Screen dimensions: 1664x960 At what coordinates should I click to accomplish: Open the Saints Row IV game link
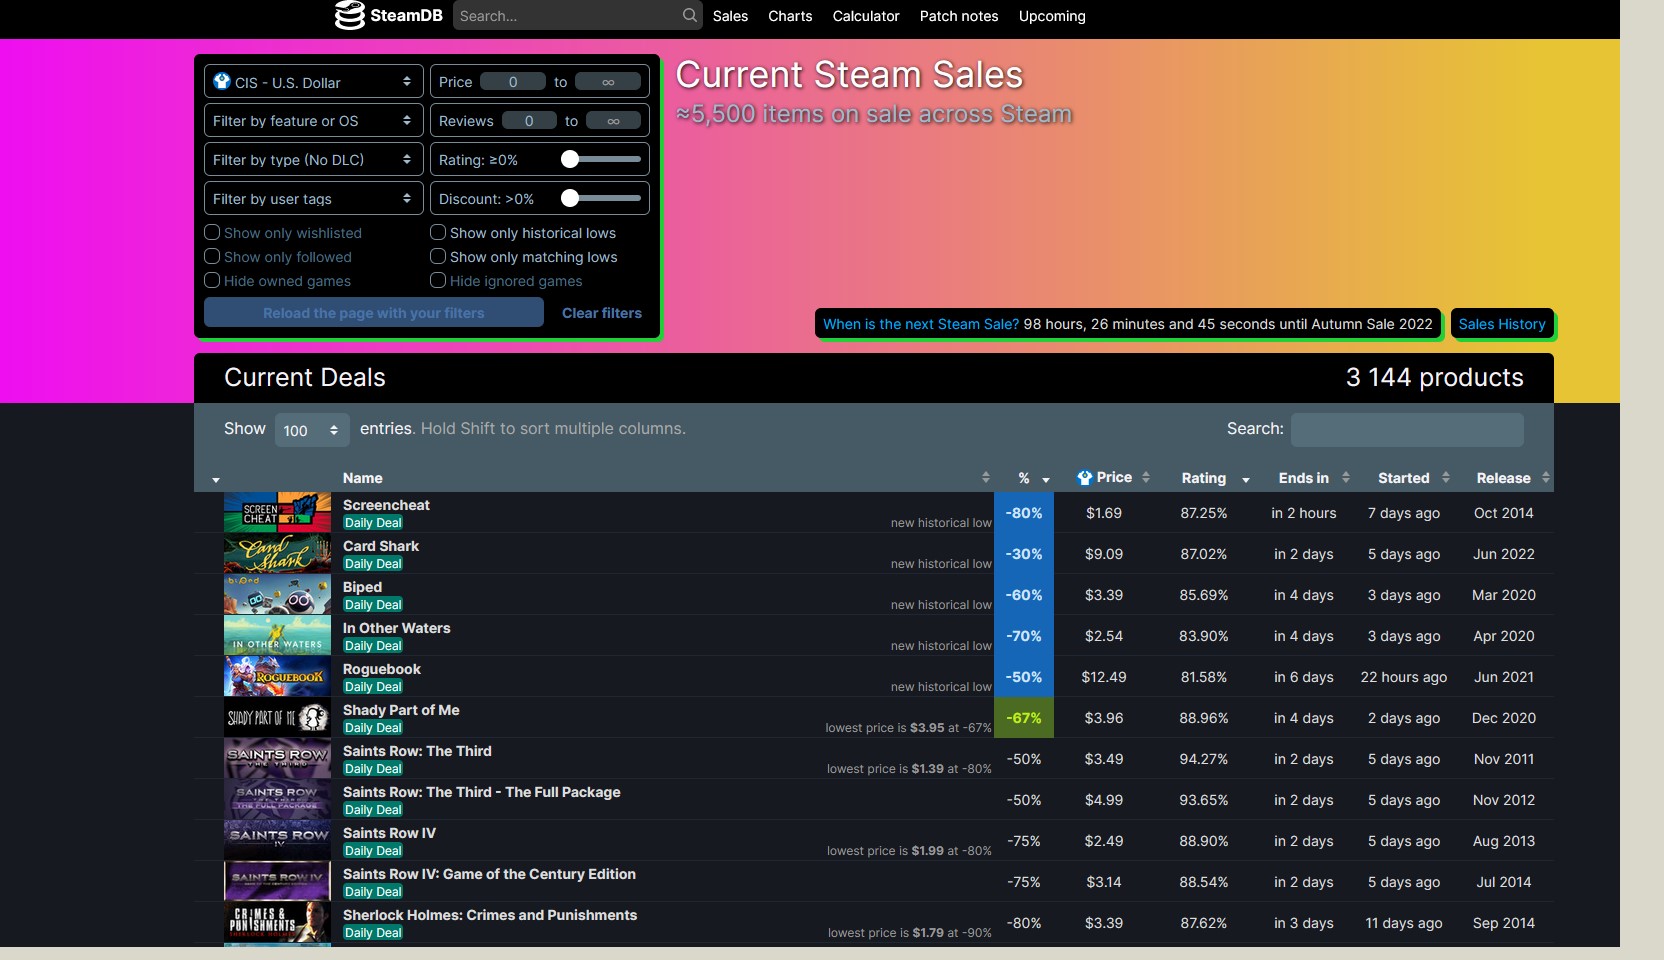point(389,833)
